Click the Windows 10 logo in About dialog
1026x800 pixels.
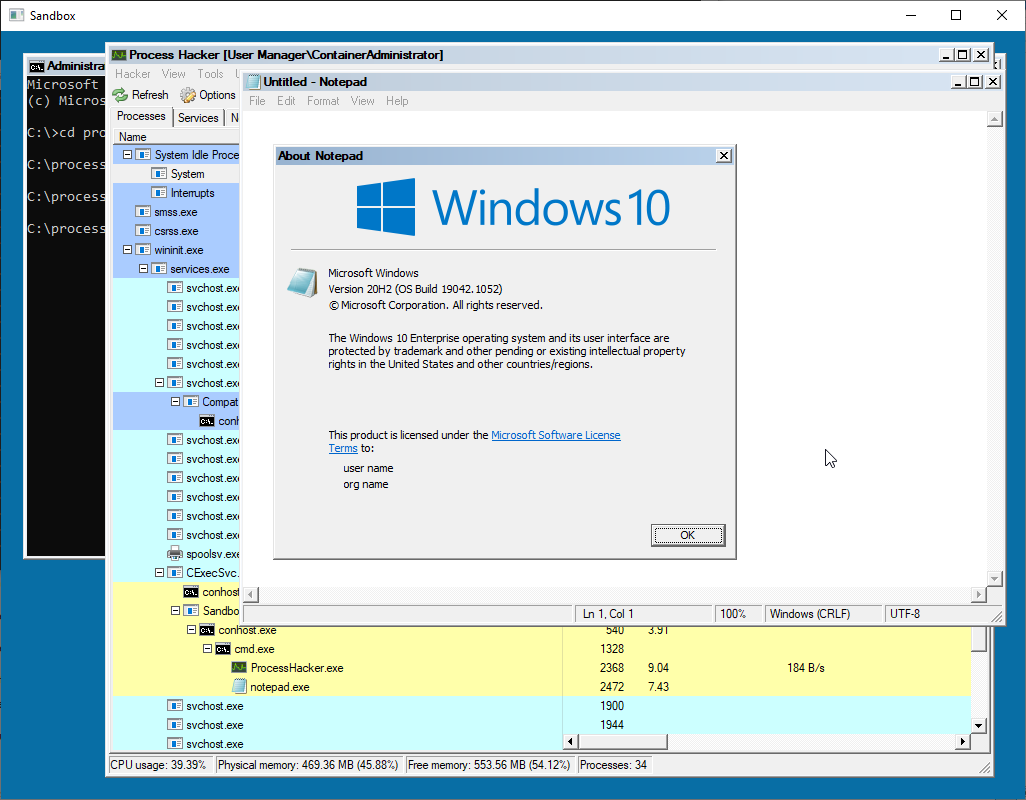tap(514, 207)
